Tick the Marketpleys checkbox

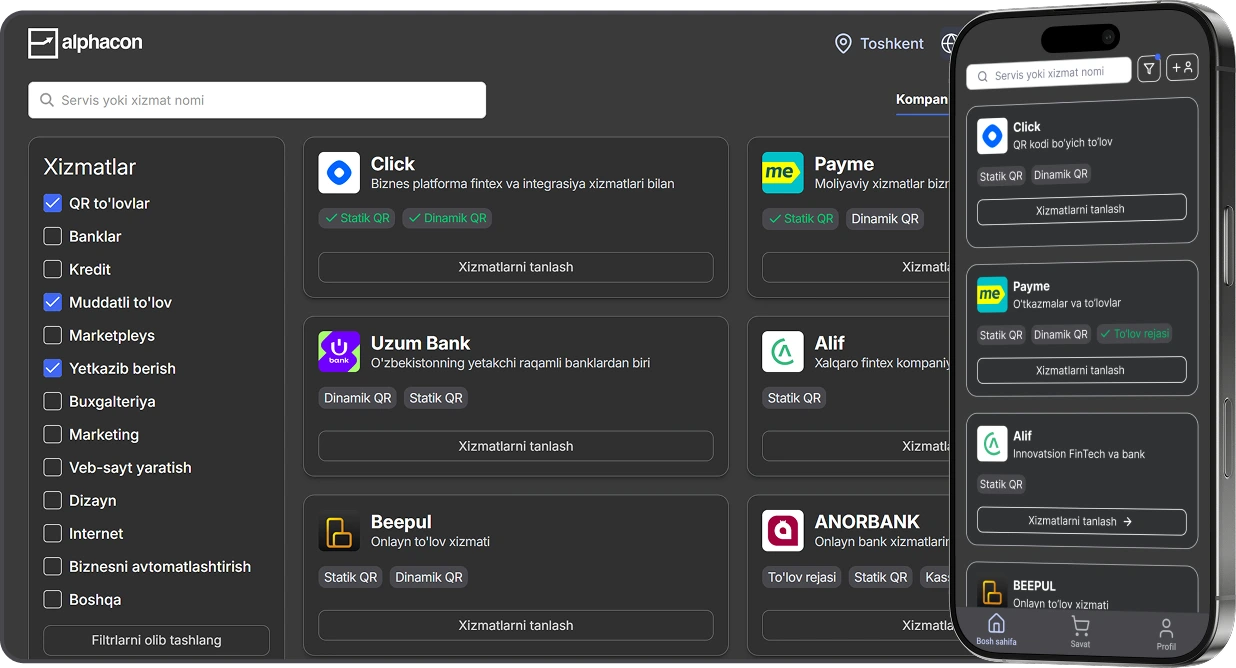pos(53,335)
